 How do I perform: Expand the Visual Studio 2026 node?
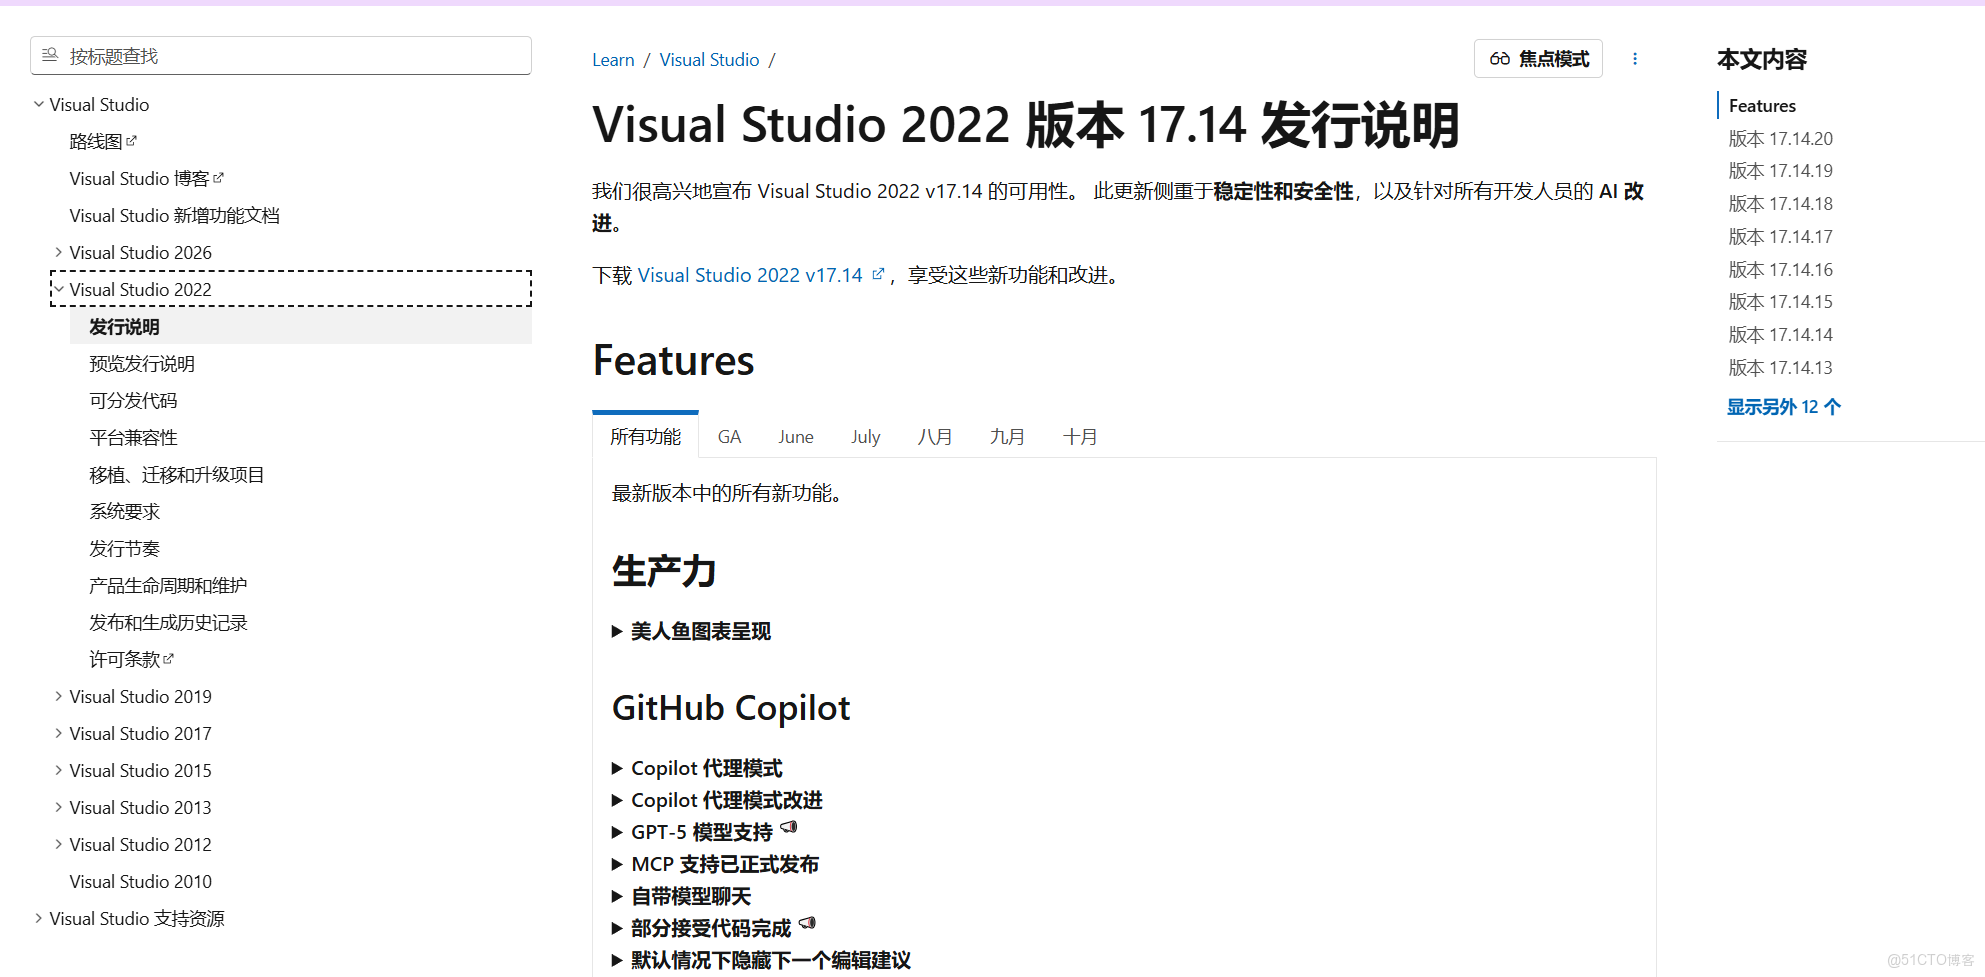59,252
